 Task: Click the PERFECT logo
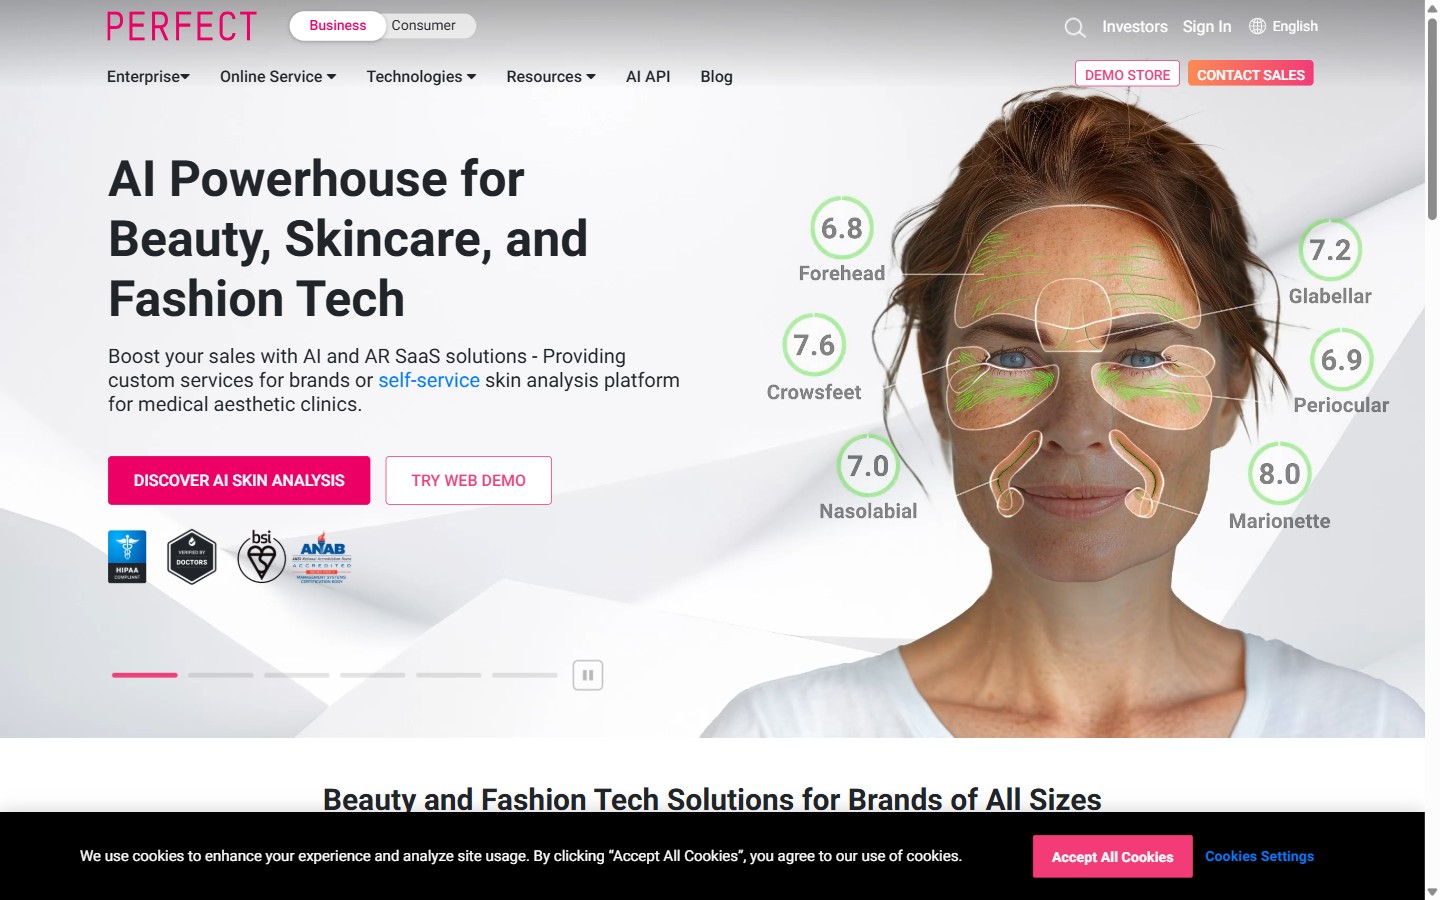(x=182, y=27)
